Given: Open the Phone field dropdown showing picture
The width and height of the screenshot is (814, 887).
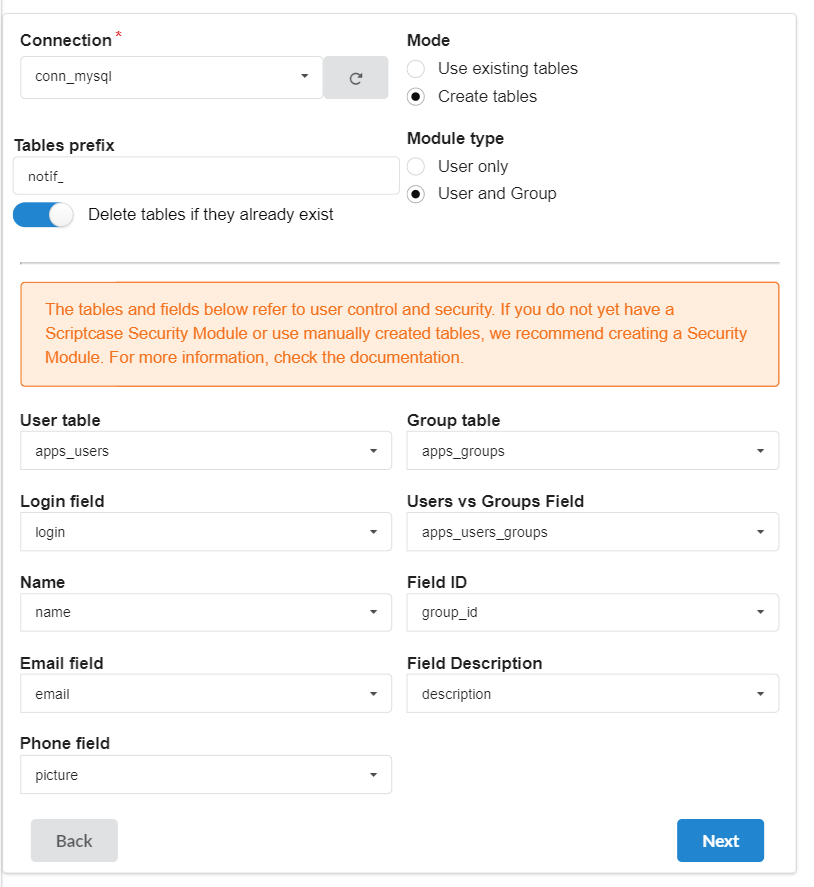Looking at the screenshot, I should point(205,774).
